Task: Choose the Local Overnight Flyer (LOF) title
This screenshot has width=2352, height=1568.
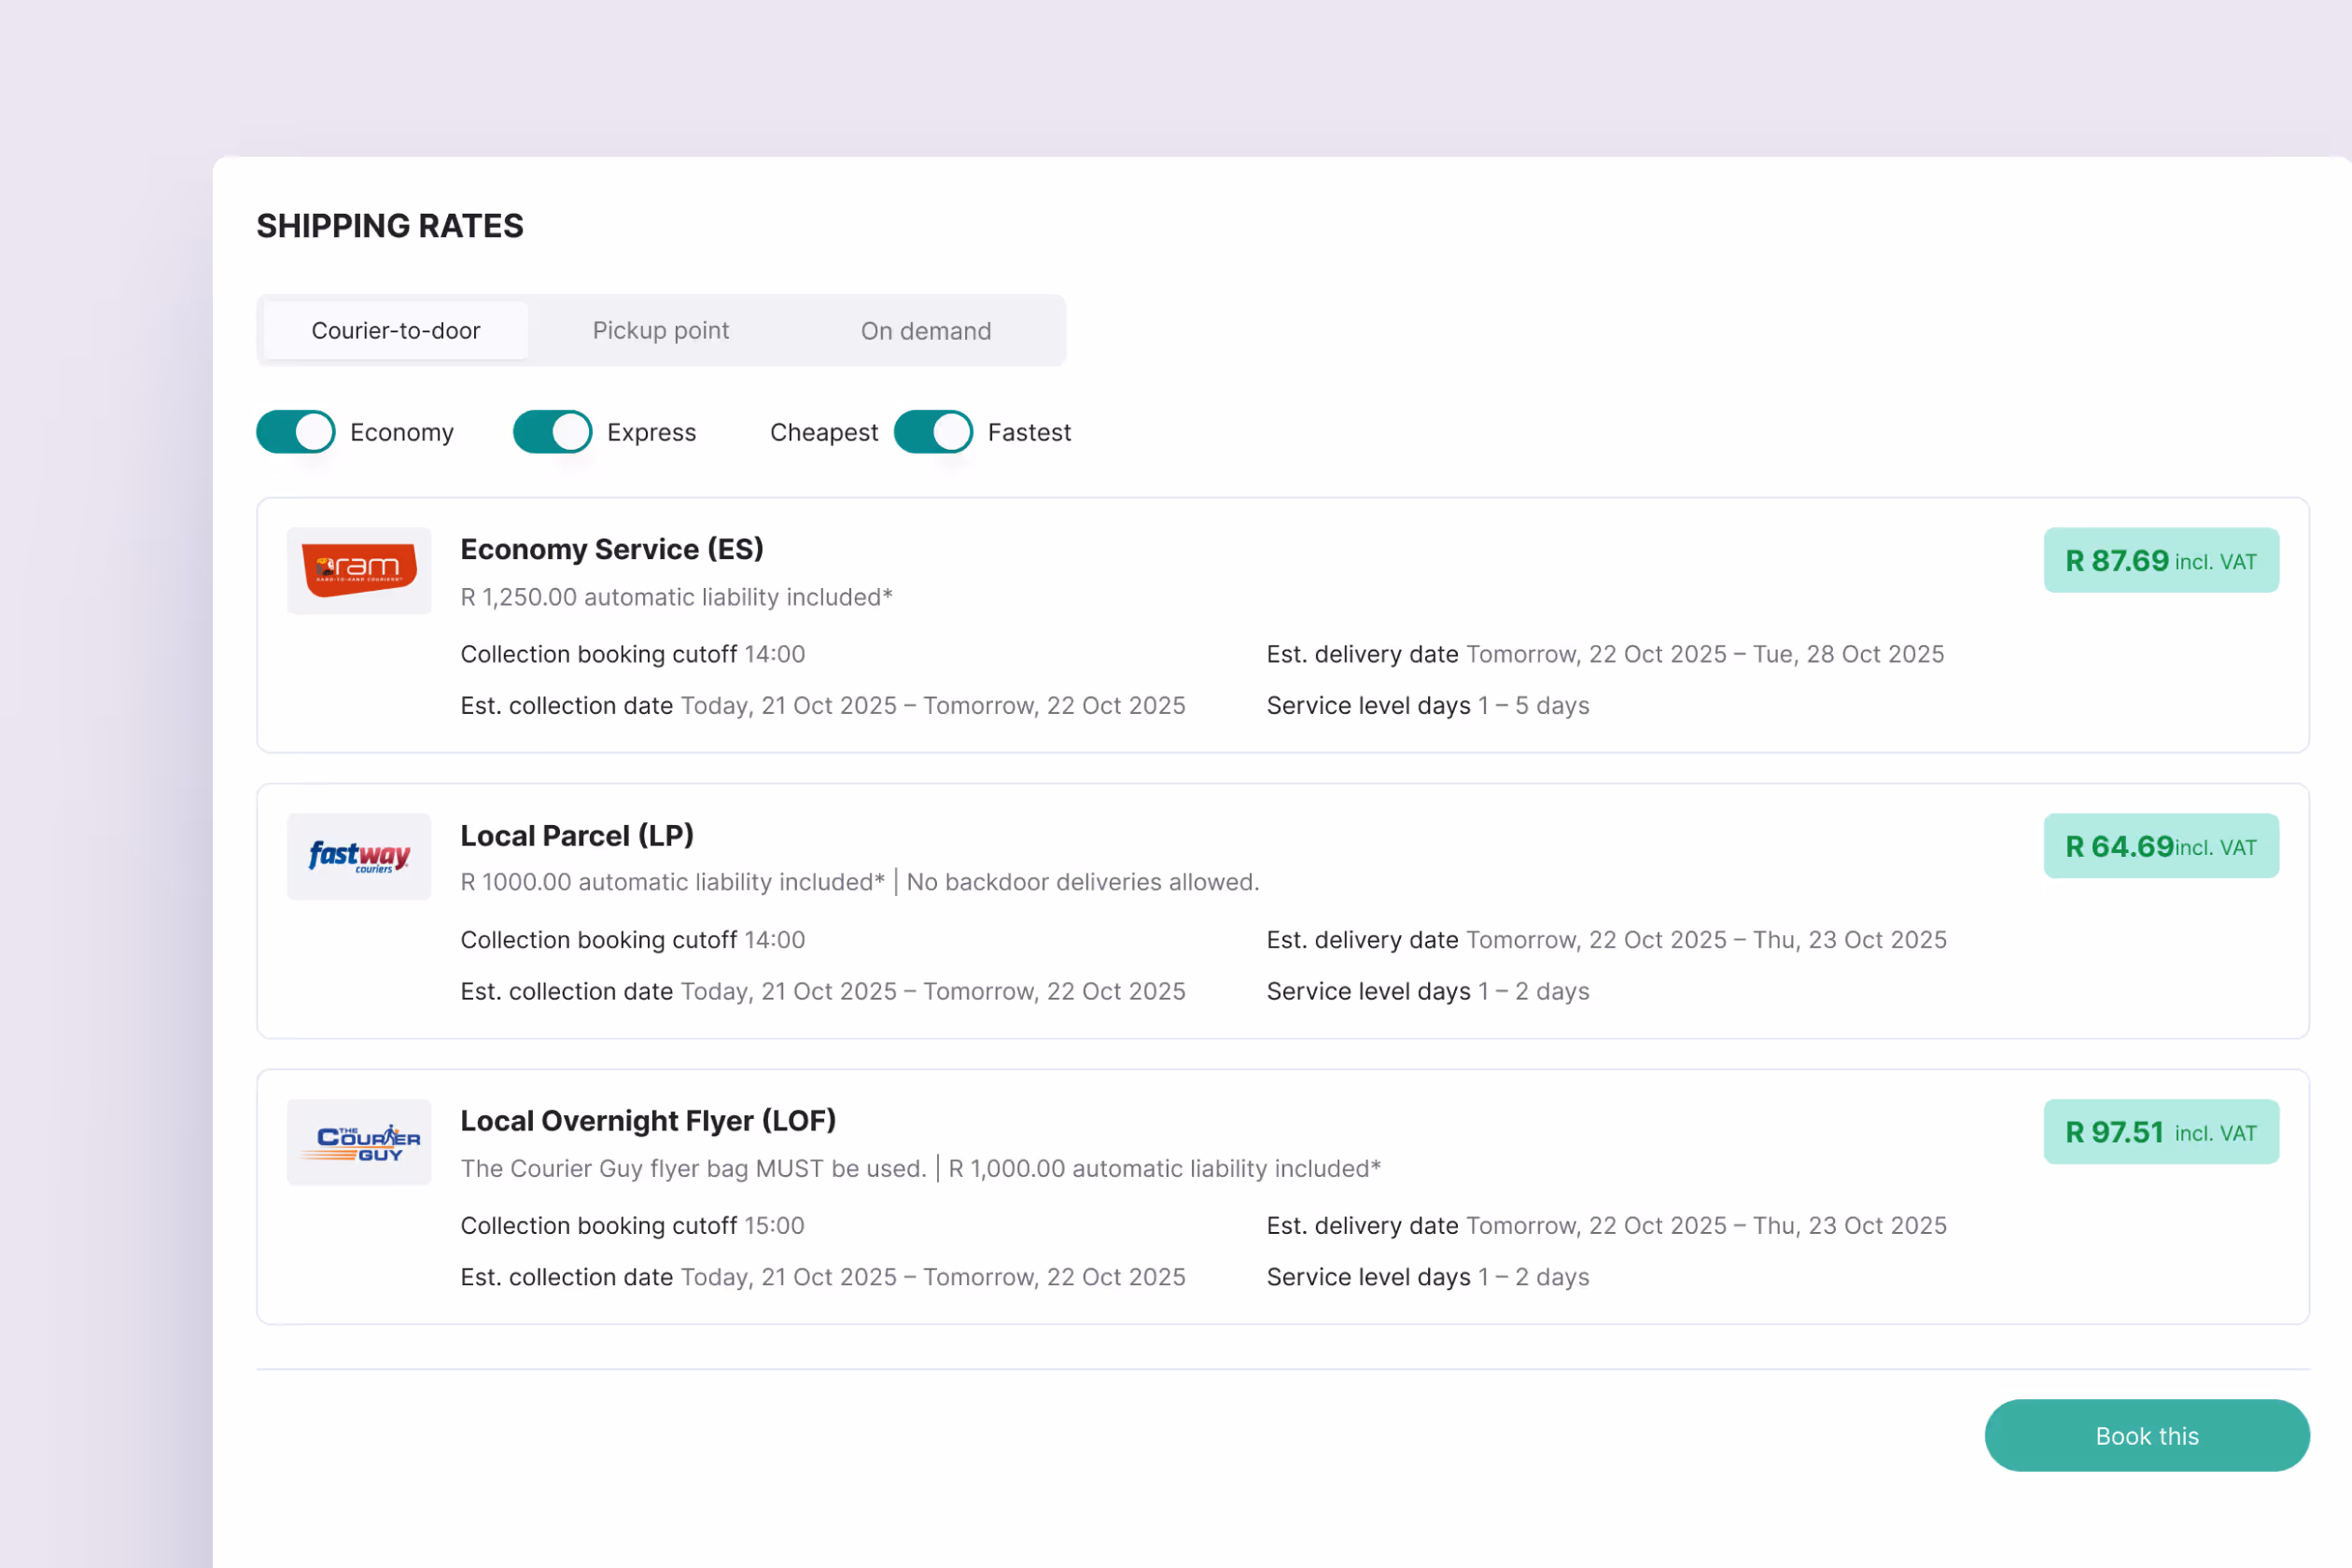Action: [648, 1121]
